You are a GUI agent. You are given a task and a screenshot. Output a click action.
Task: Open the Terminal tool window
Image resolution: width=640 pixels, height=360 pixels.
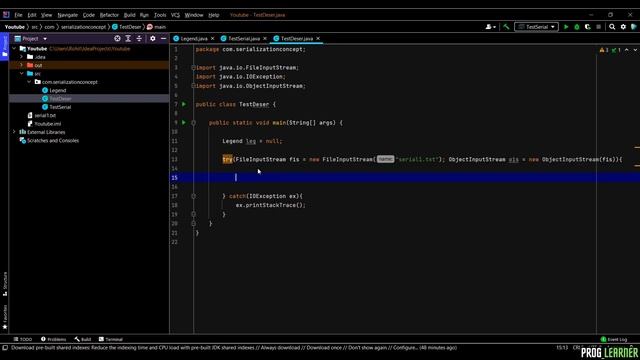pyautogui.click(x=111, y=339)
